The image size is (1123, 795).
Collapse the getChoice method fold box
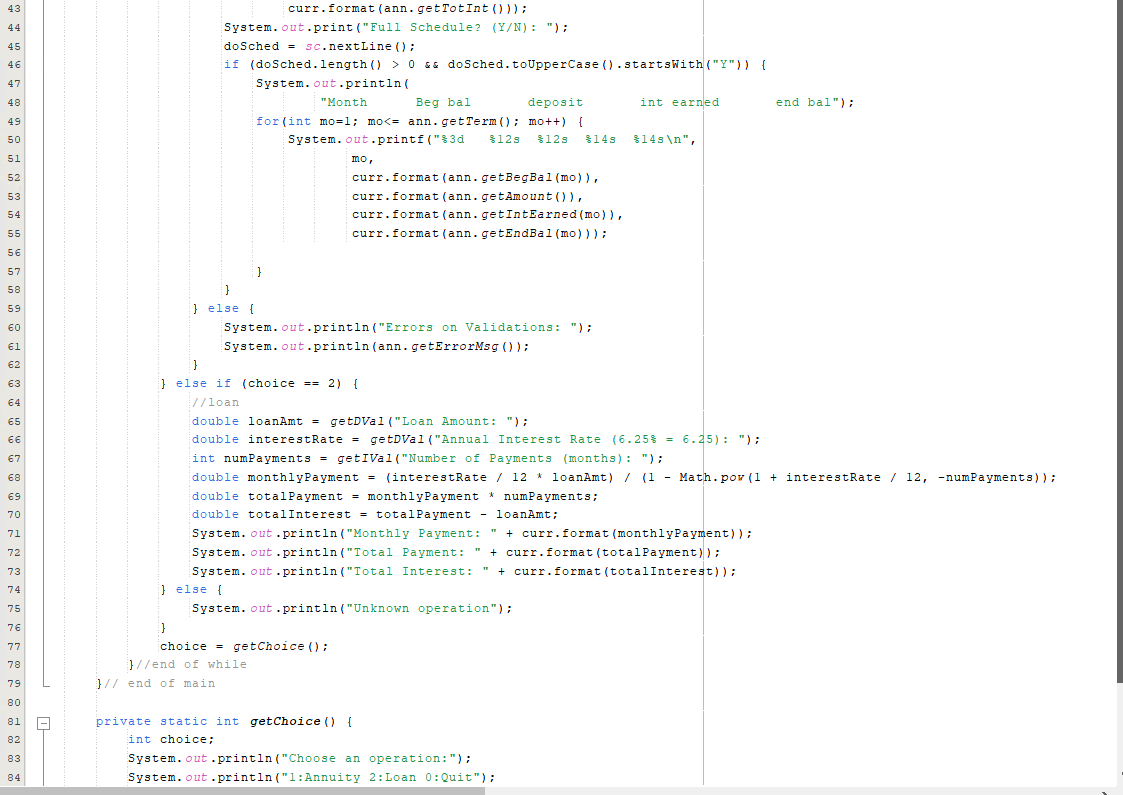[x=42, y=720]
